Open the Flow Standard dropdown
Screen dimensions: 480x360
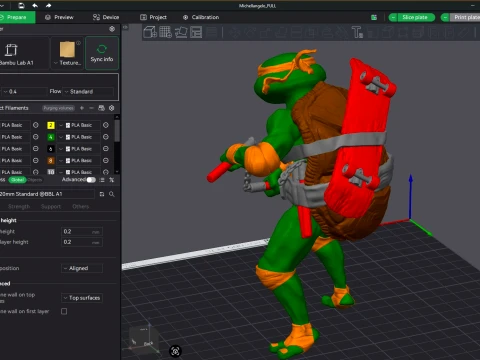coord(88,91)
